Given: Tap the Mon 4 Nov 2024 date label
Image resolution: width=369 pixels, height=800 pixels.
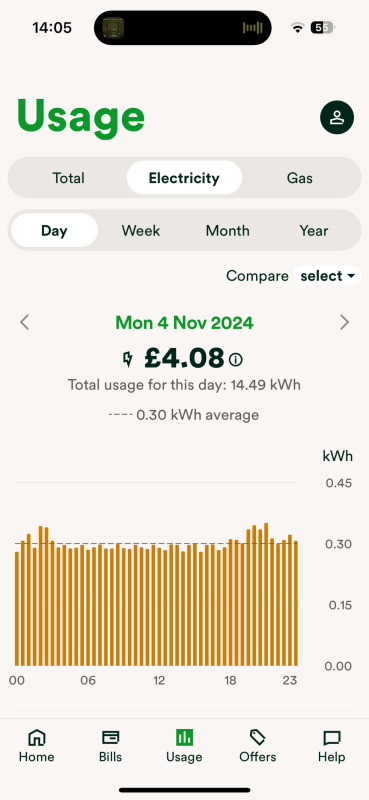Looking at the screenshot, I should [184, 323].
